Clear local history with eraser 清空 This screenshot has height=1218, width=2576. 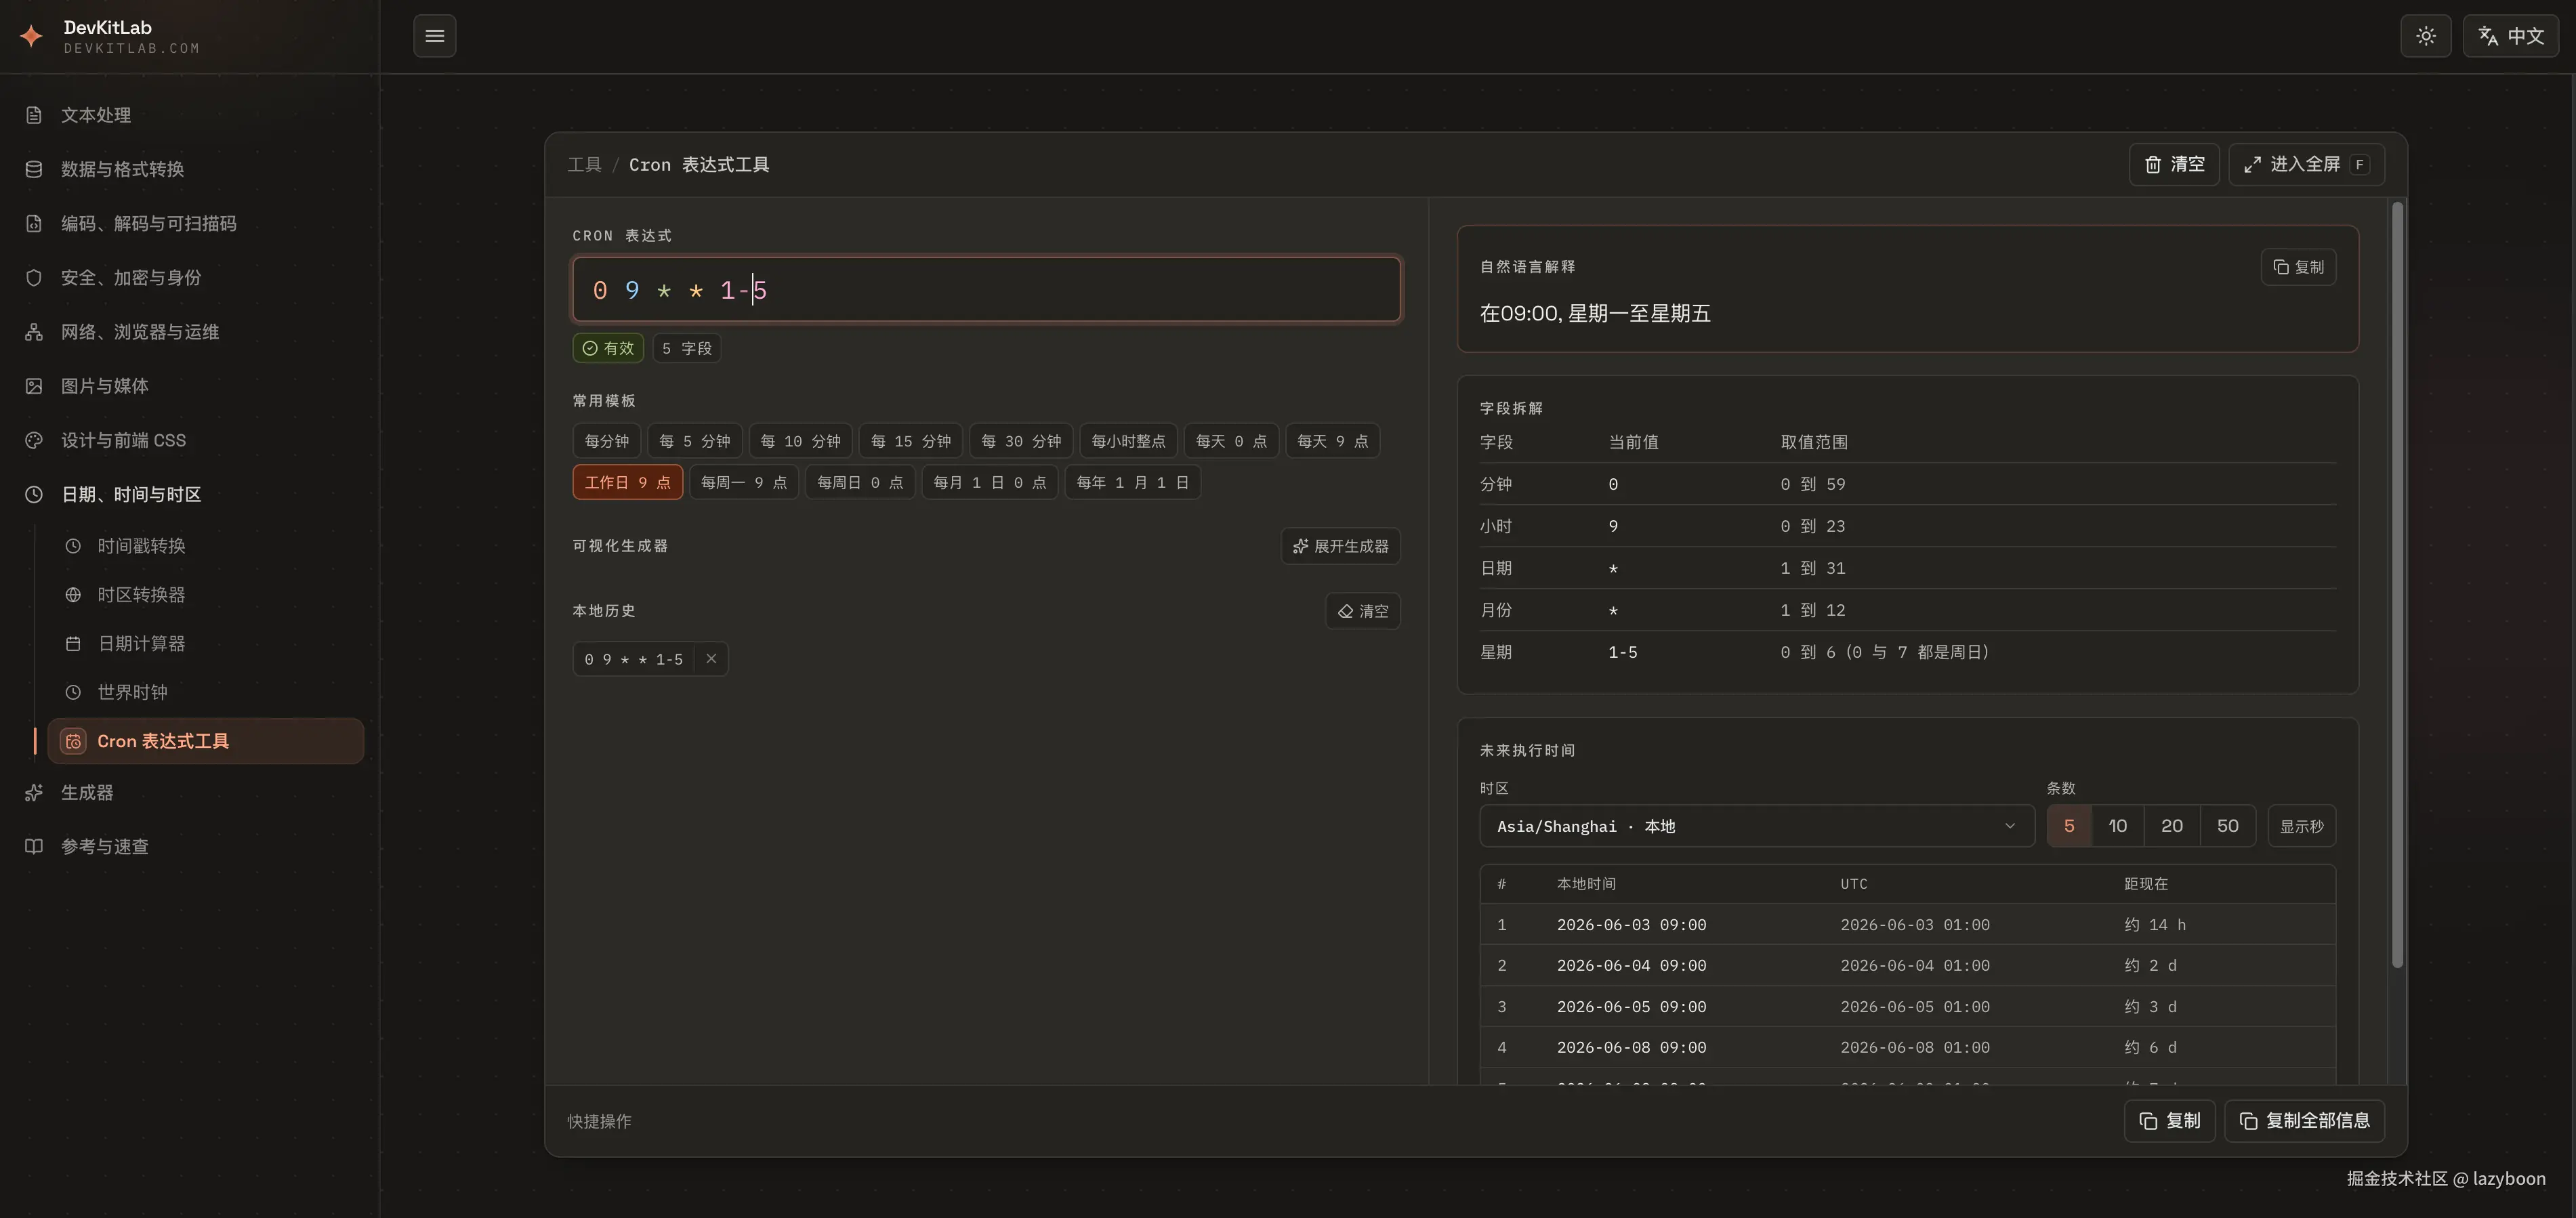1363,611
